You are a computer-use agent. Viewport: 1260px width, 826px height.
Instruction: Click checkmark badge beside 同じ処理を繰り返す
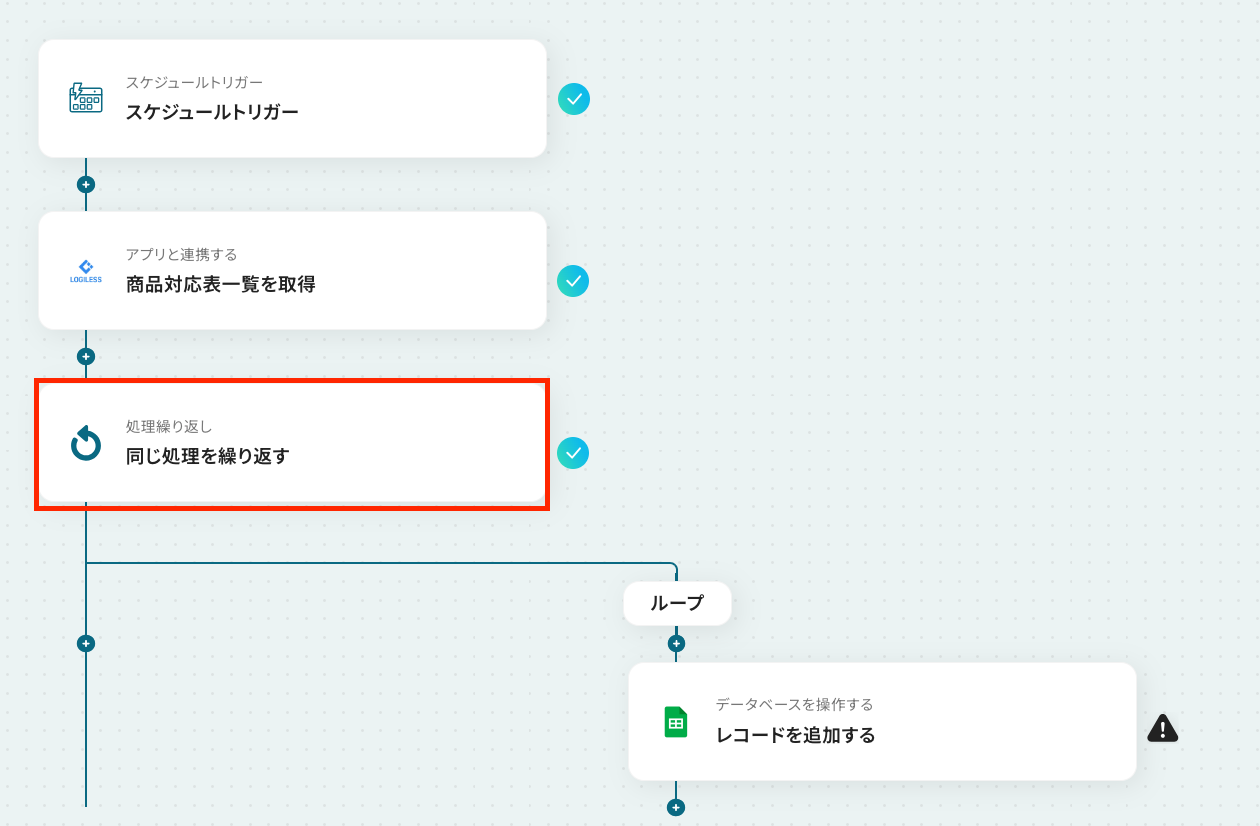pos(573,453)
